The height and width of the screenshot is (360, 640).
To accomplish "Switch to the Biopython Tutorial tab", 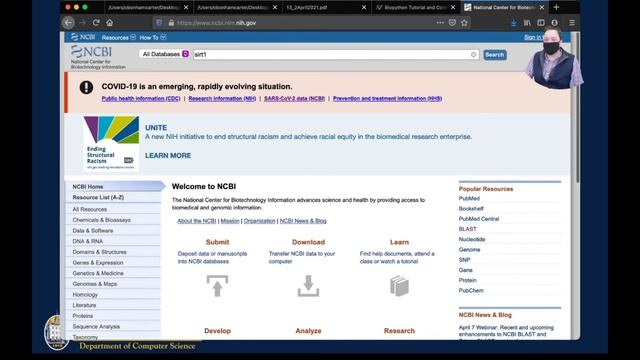I will (x=416, y=7).
